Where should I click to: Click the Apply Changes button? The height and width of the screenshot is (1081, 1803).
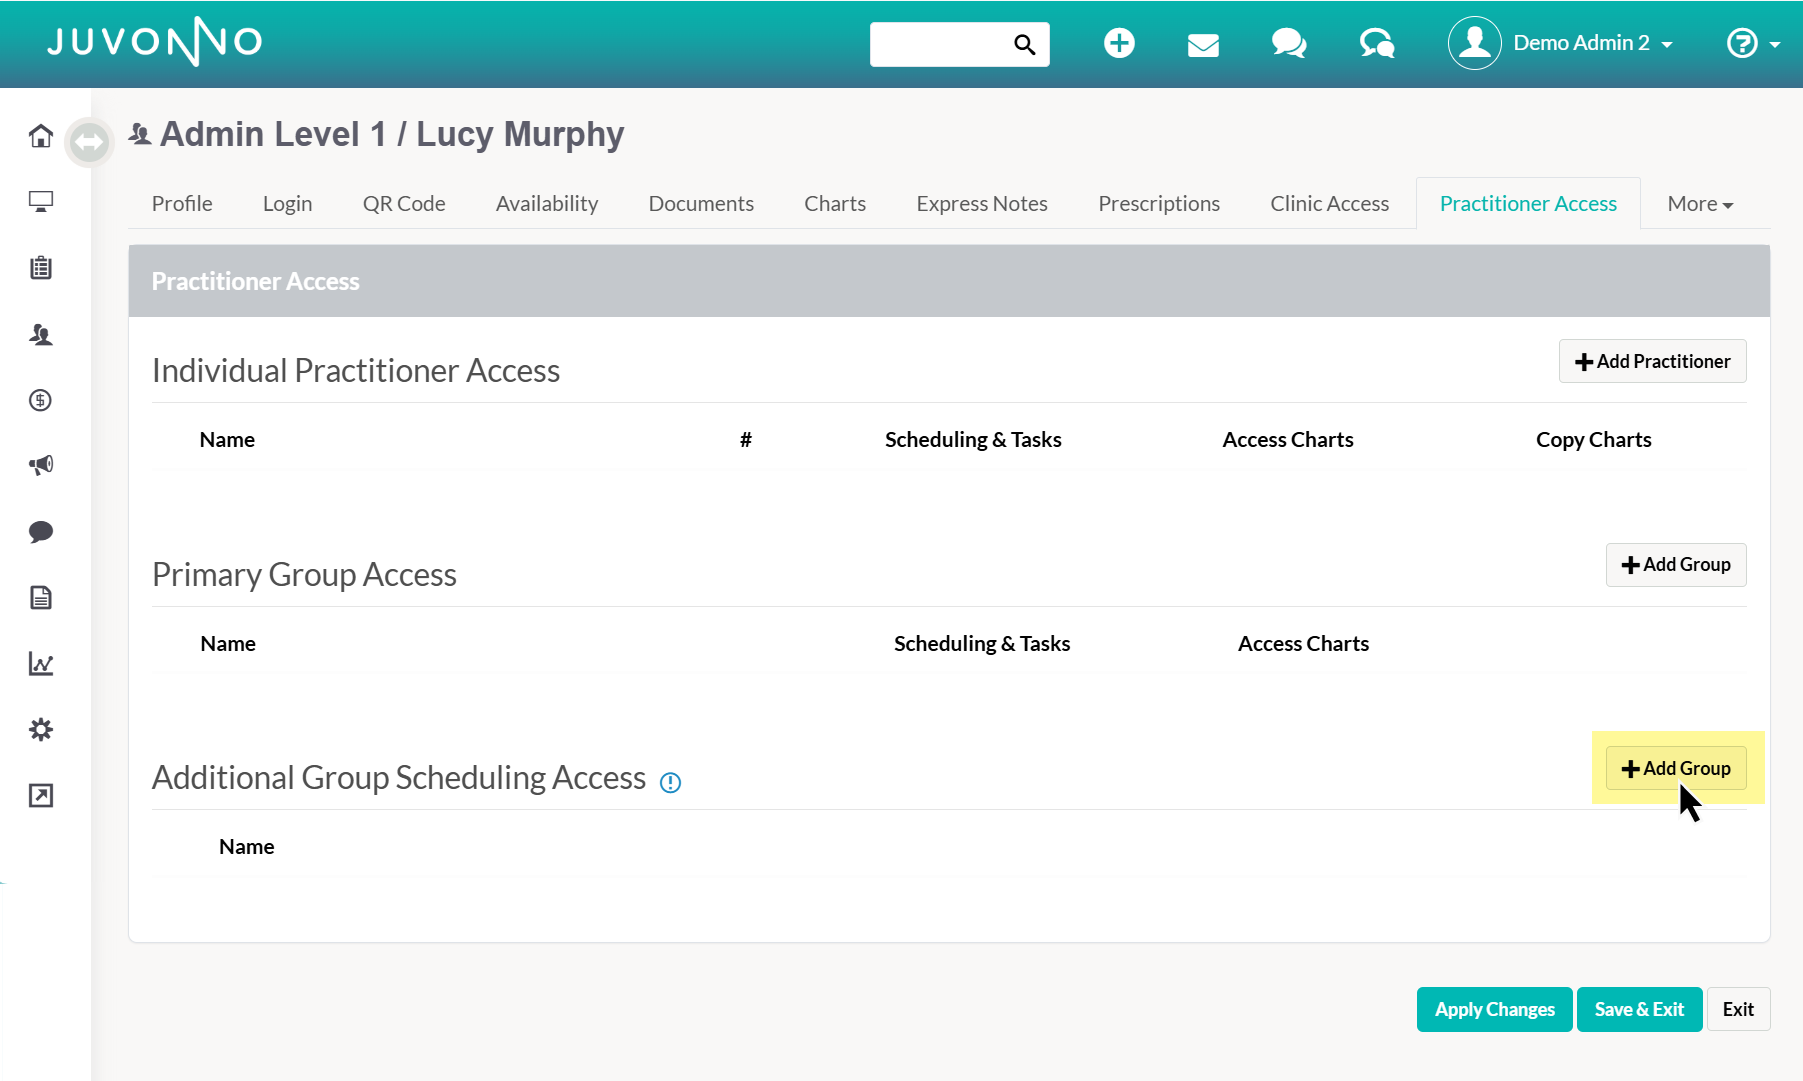tap(1494, 1009)
